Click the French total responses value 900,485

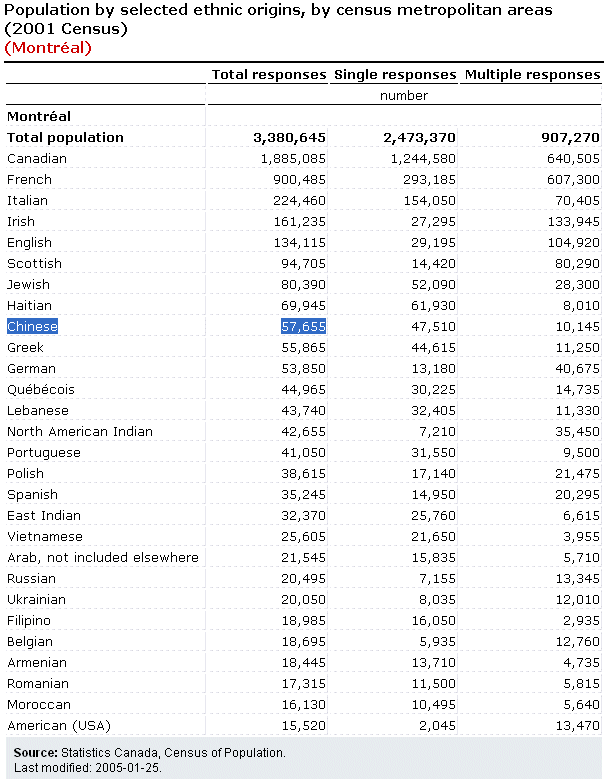[299, 179]
